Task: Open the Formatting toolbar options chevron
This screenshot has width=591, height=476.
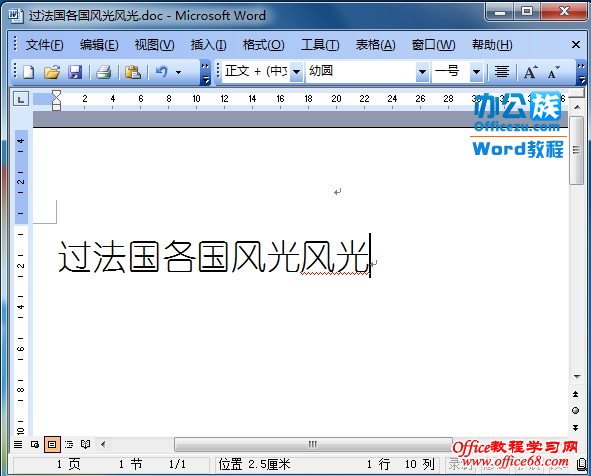Action: [x=582, y=73]
